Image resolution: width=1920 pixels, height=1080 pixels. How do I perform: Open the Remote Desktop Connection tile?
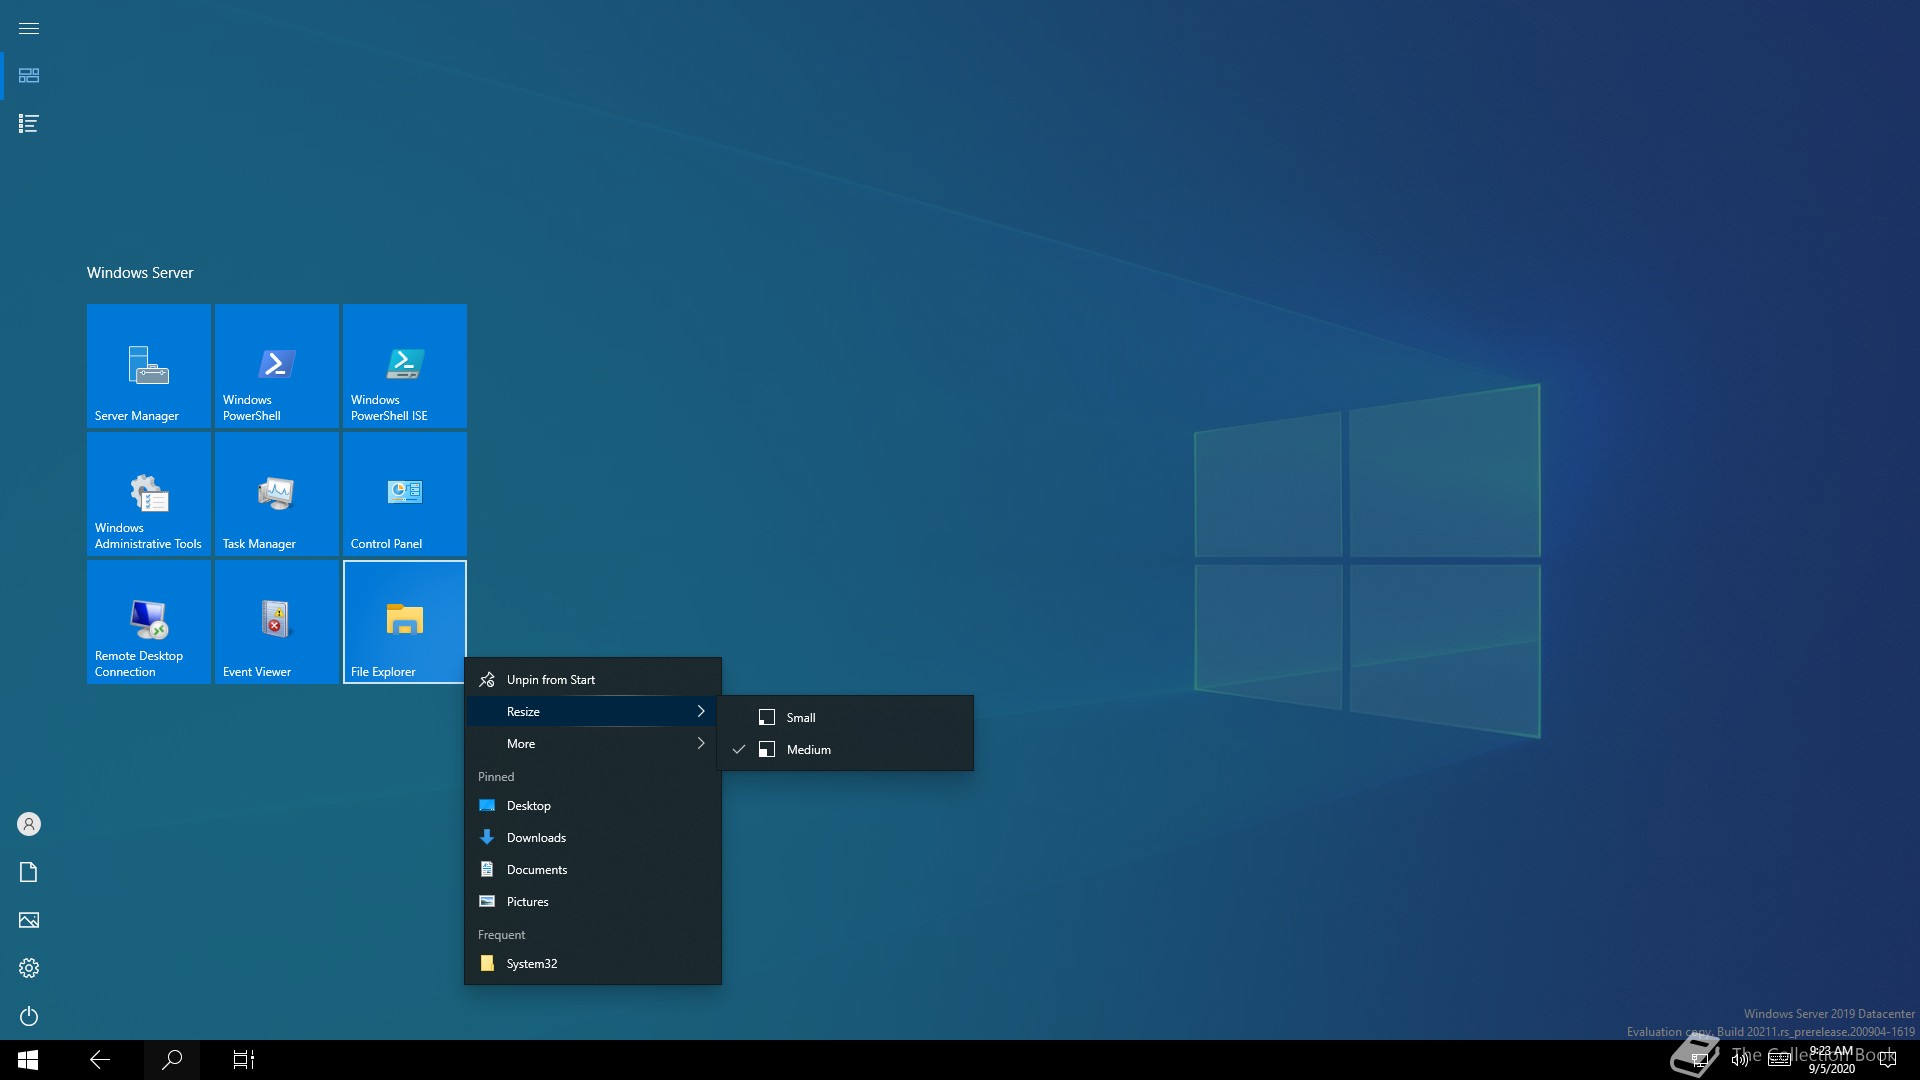point(149,622)
